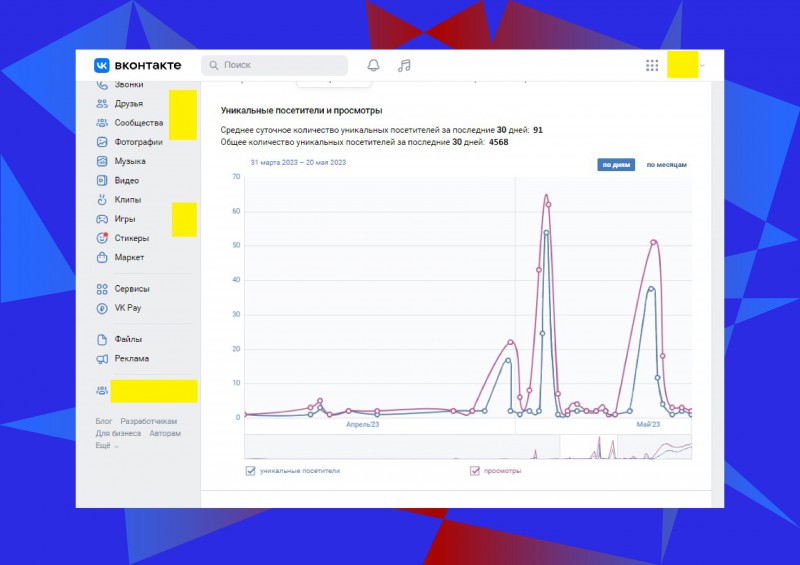Viewport: 800px width, 565px height.
Task: Expand the Ещё footer dropdown
Action: coord(107,446)
